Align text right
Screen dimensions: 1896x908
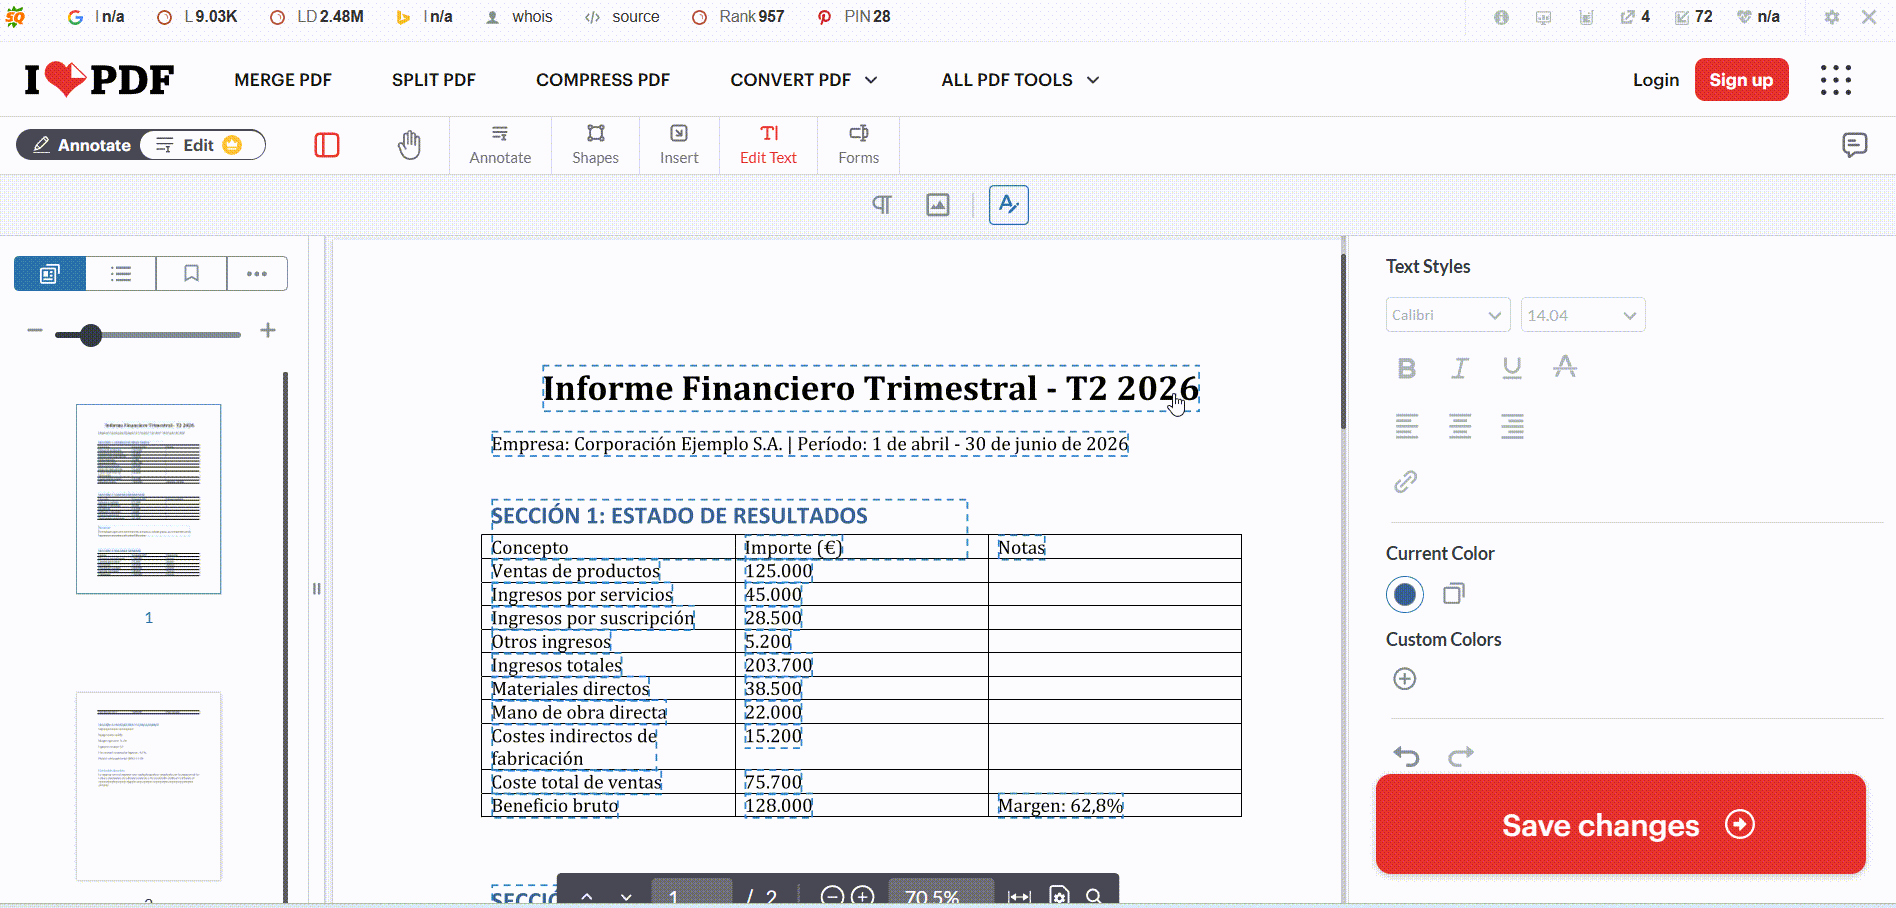1512,427
